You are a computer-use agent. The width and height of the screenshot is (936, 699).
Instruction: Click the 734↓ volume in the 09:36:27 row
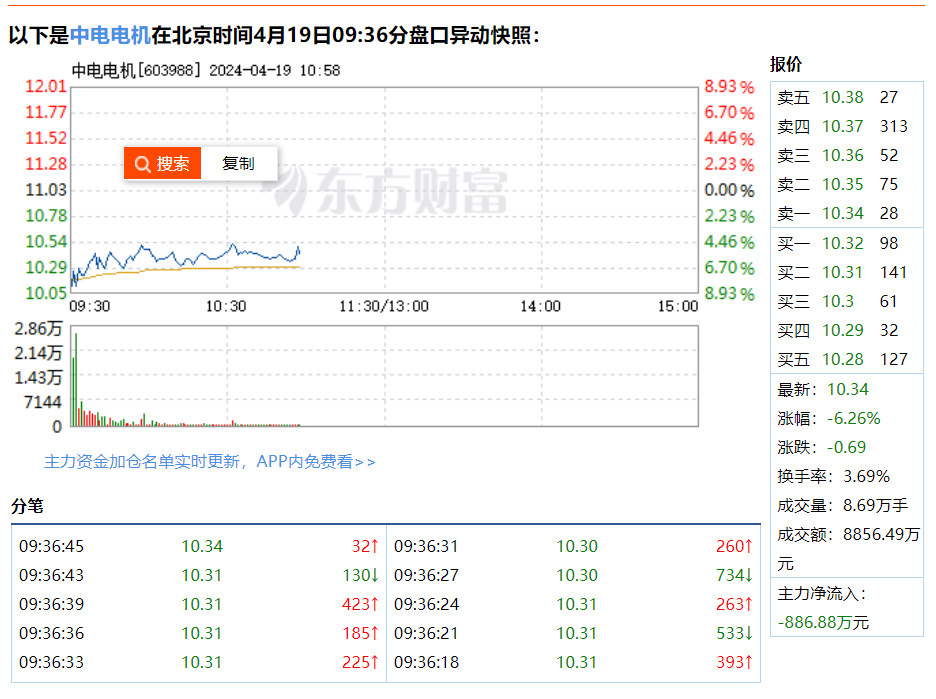(735, 575)
